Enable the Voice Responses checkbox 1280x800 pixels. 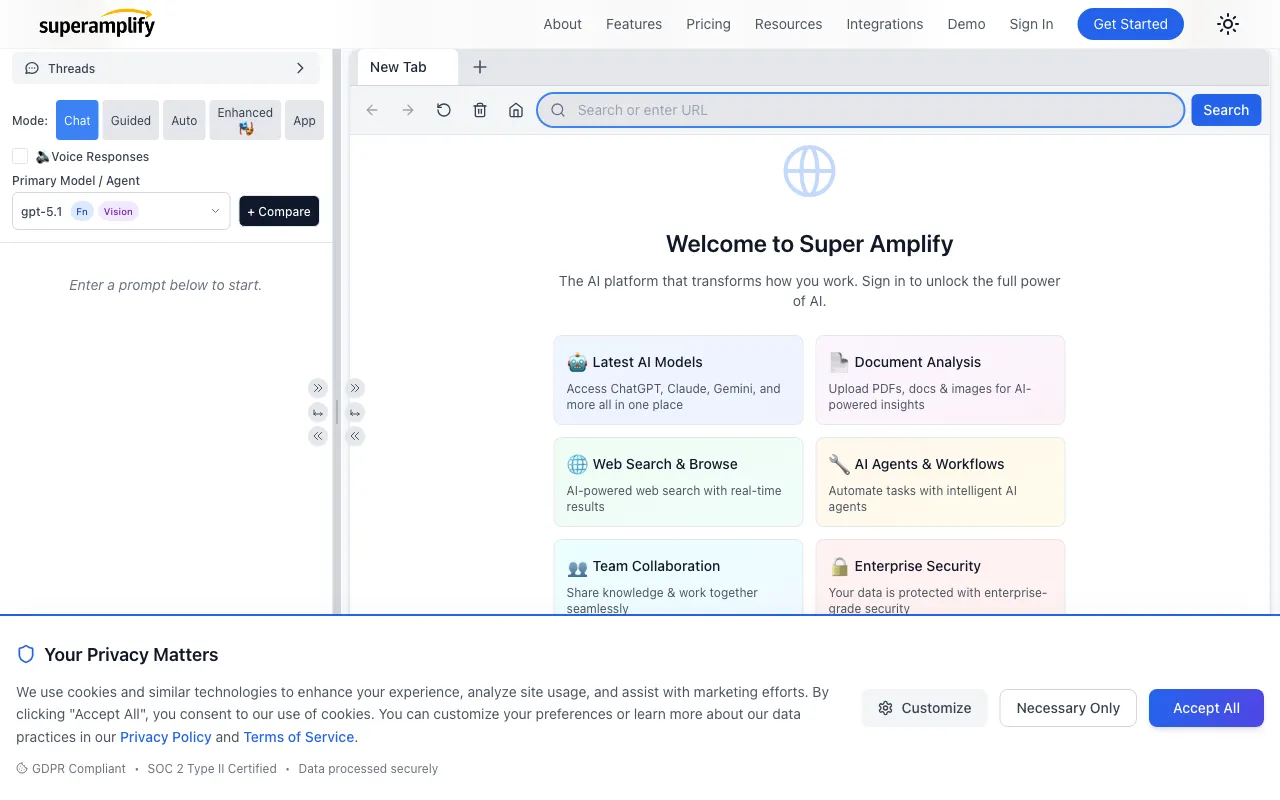pyautogui.click(x=20, y=156)
